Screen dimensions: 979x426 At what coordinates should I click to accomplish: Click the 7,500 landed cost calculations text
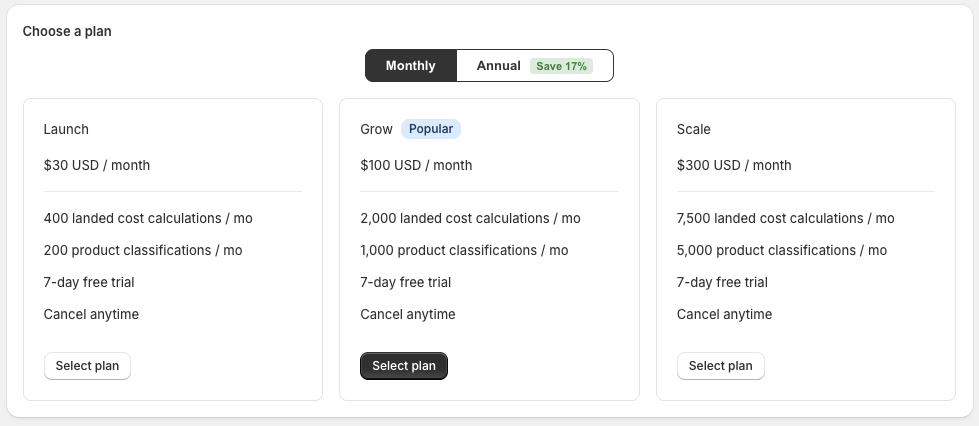785,218
